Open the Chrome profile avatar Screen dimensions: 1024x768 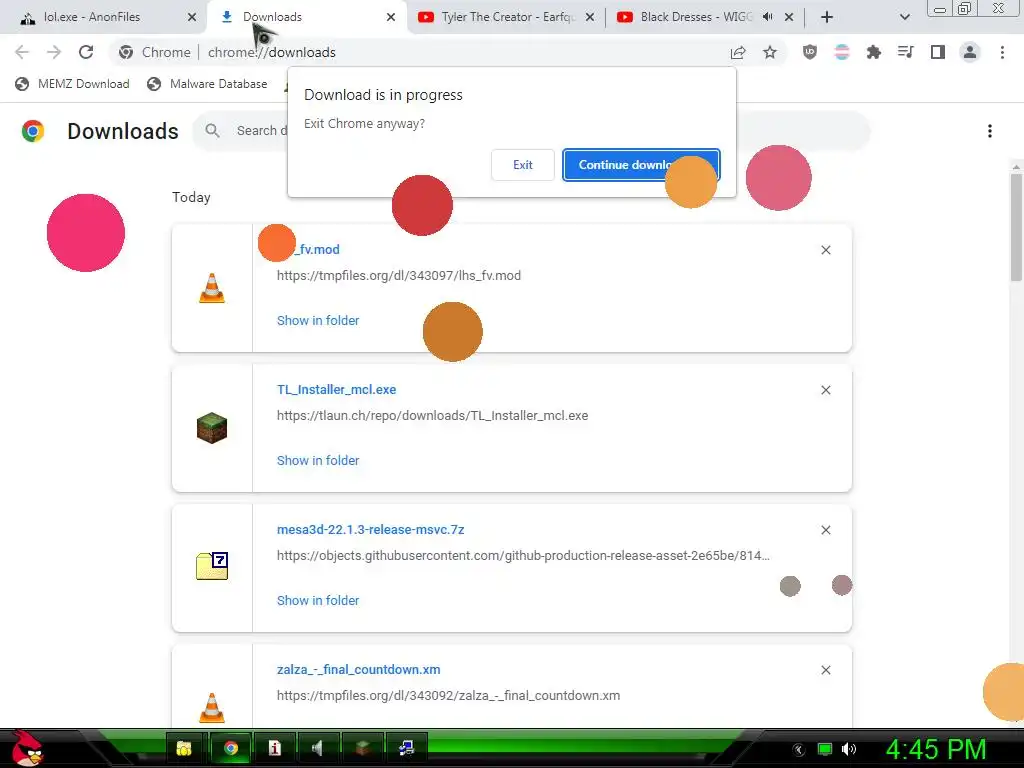point(970,52)
